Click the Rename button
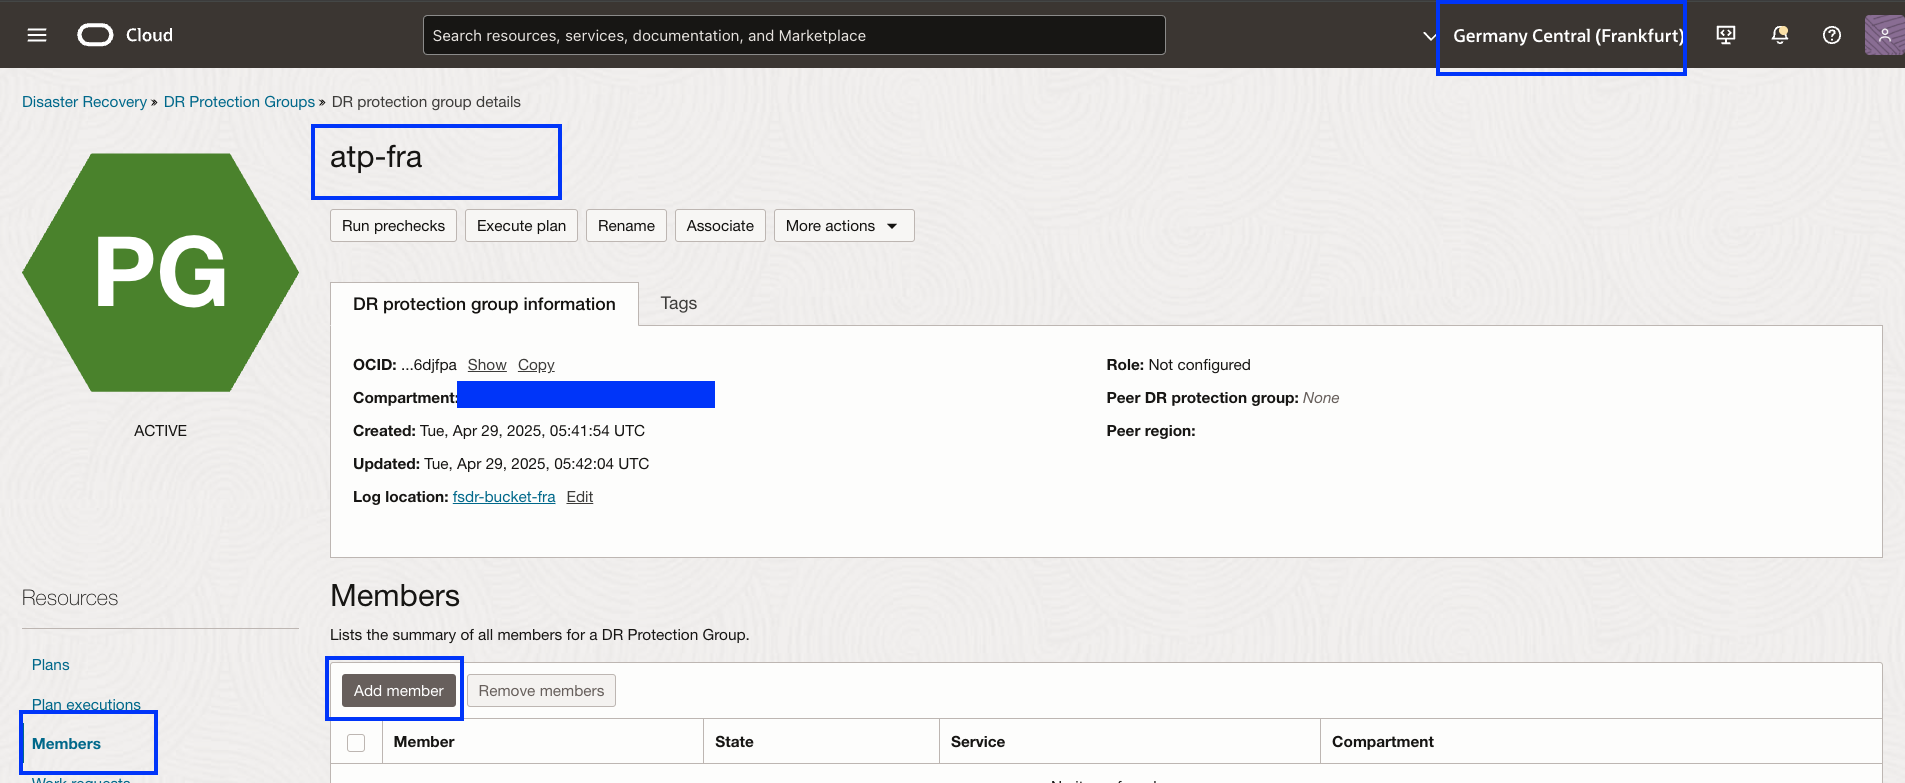This screenshot has height=783, width=1905. 626,226
